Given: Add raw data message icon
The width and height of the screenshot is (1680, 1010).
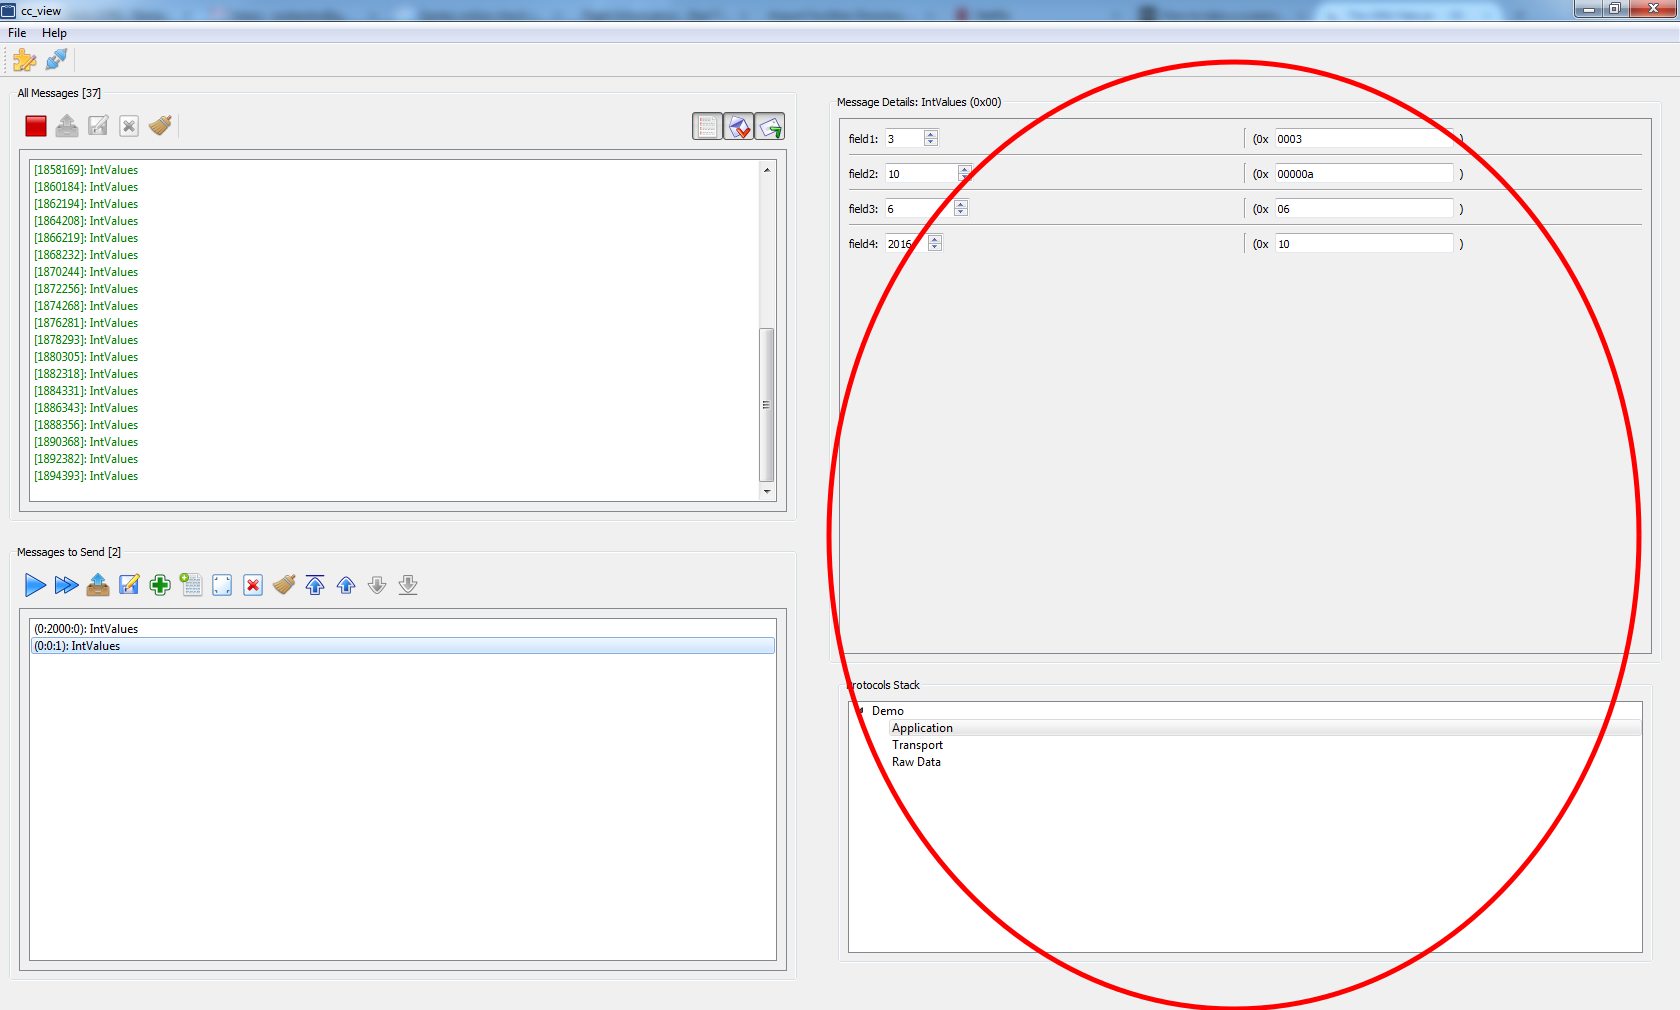Looking at the screenshot, I should (x=191, y=585).
